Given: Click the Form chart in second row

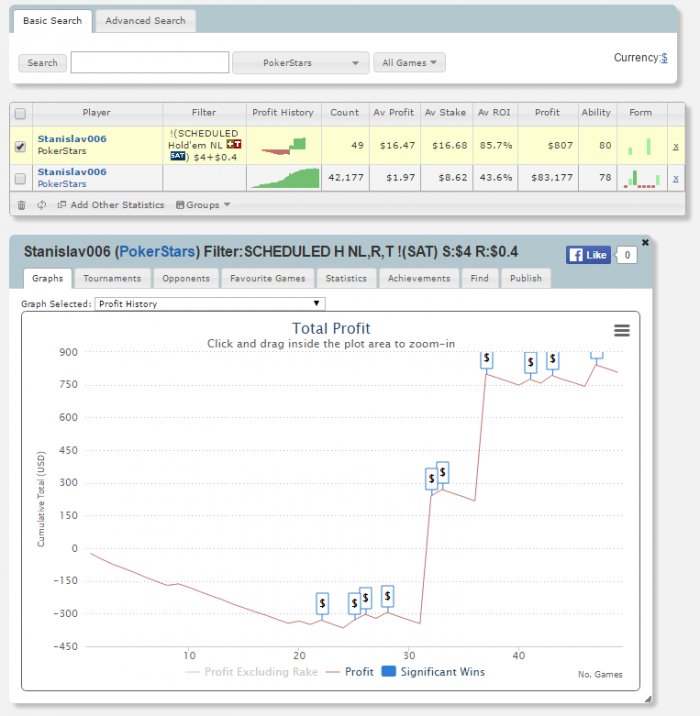Looking at the screenshot, I should 640,179.
